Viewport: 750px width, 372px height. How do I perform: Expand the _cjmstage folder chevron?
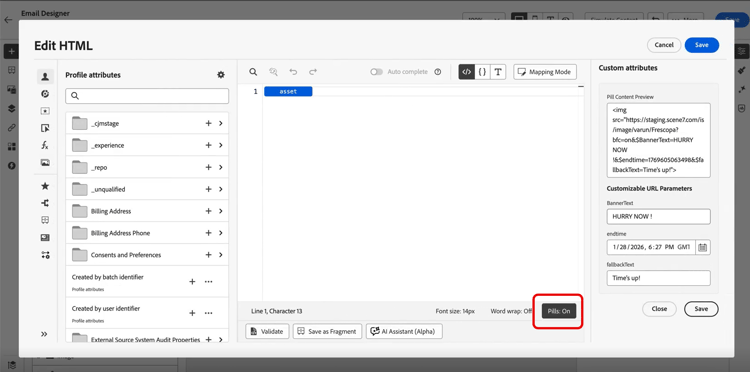point(221,123)
